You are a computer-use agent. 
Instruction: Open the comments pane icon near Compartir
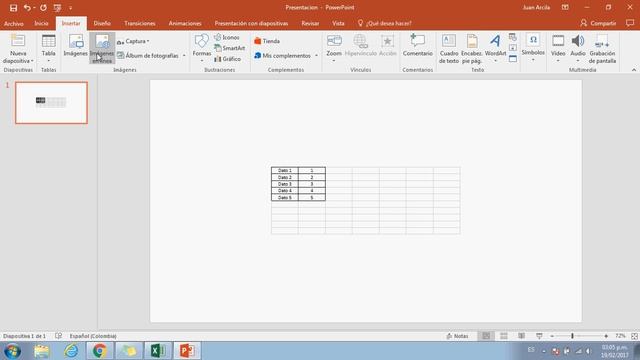(630, 23)
